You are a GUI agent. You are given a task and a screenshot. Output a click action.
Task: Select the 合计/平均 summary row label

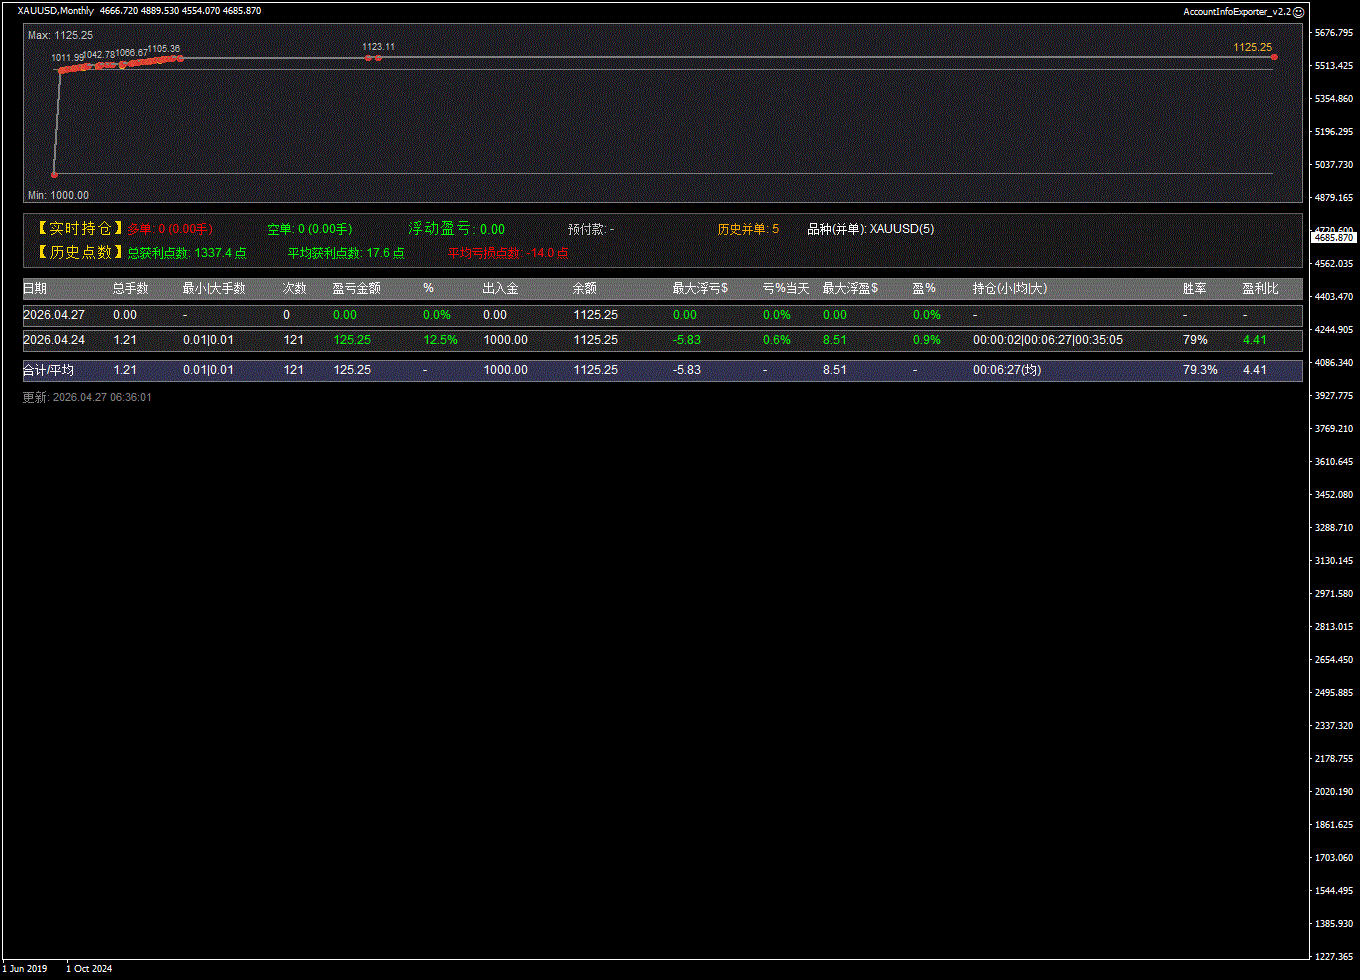click(48, 370)
